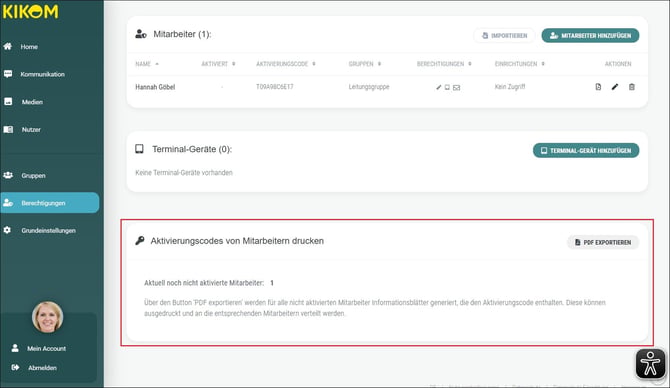Click 'Aktuell noch nicht aktivierte Mitarbeiter' label
The image size is (670, 388).
coord(204,283)
